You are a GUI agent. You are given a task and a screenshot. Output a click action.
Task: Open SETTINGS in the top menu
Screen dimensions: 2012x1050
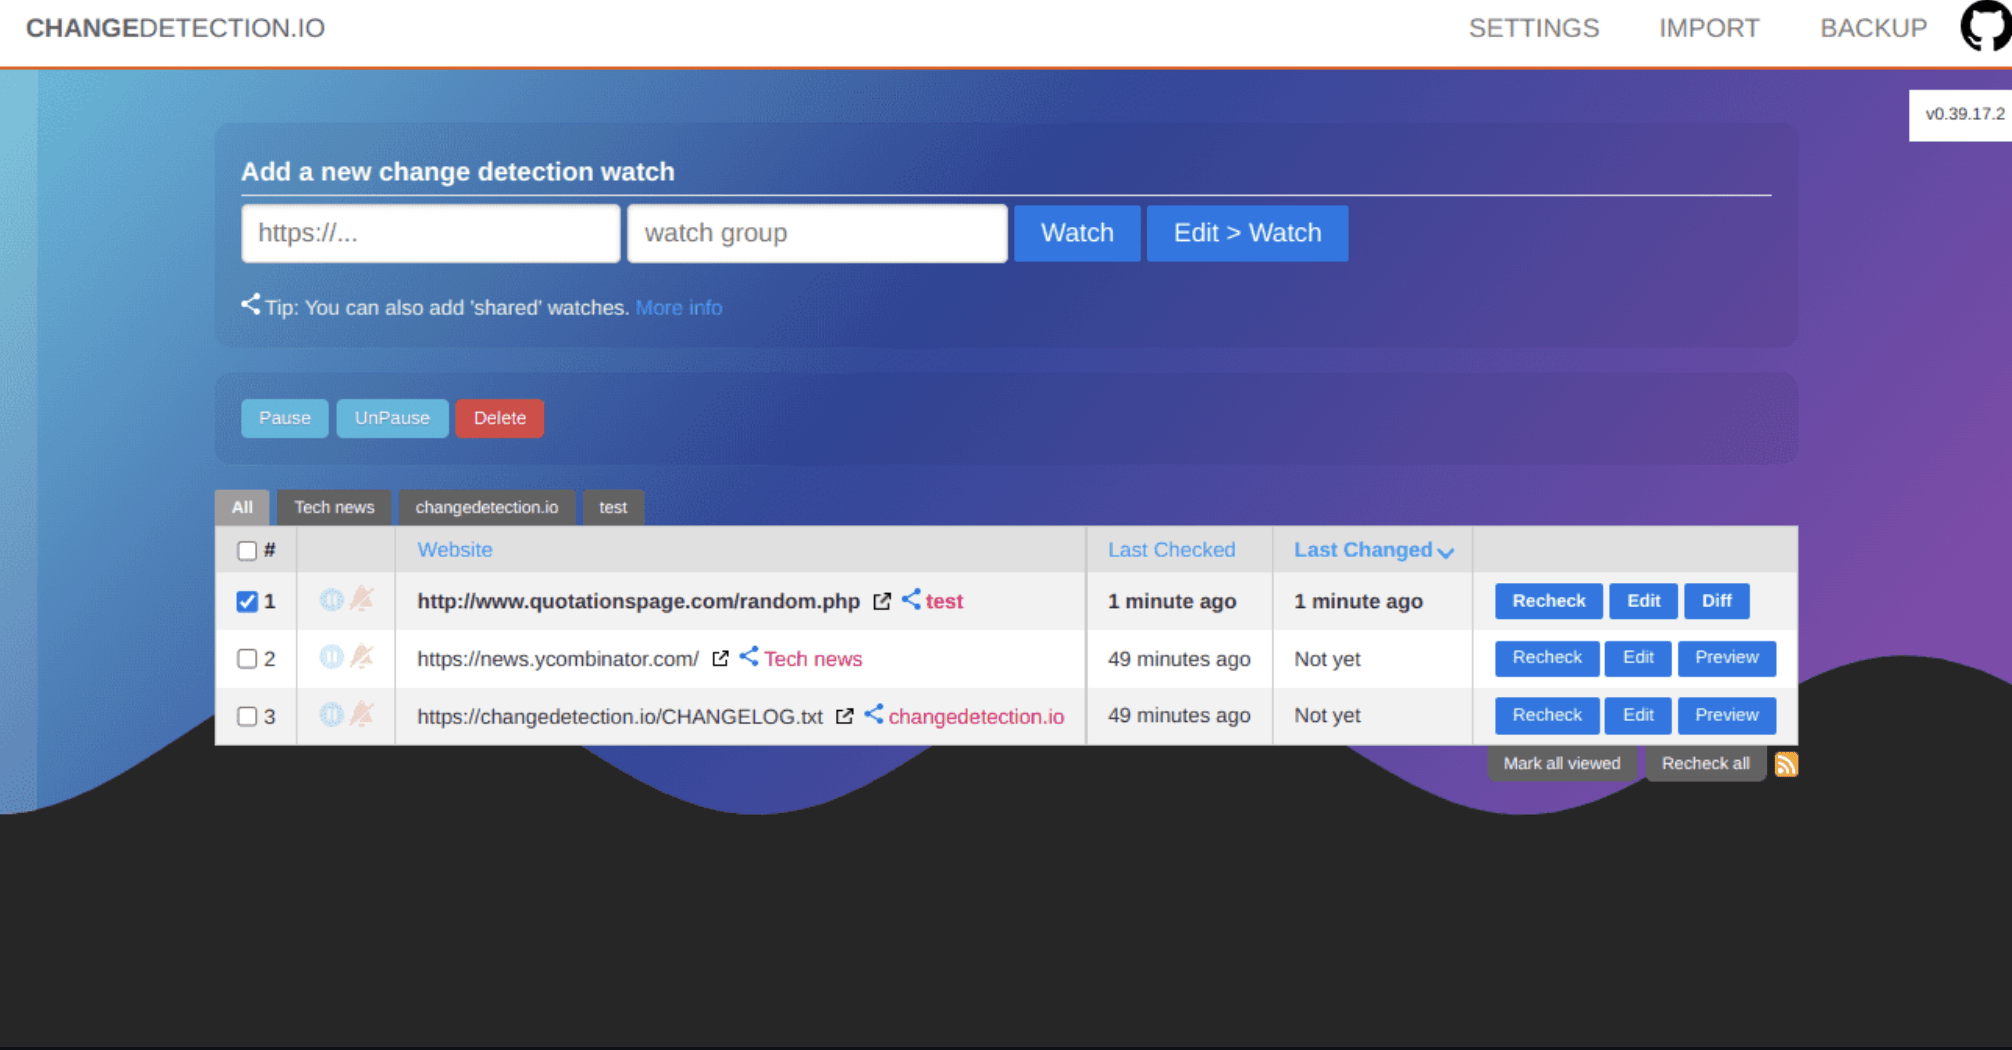coord(1533,28)
